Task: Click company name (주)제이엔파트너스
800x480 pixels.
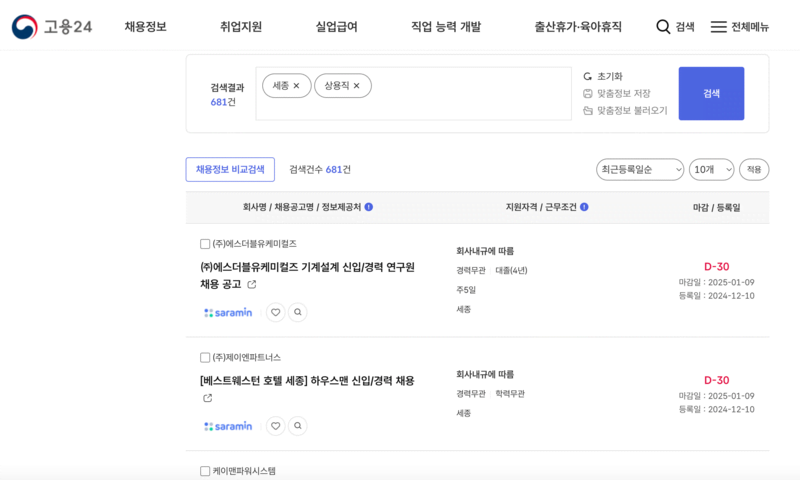Action: click(x=246, y=358)
